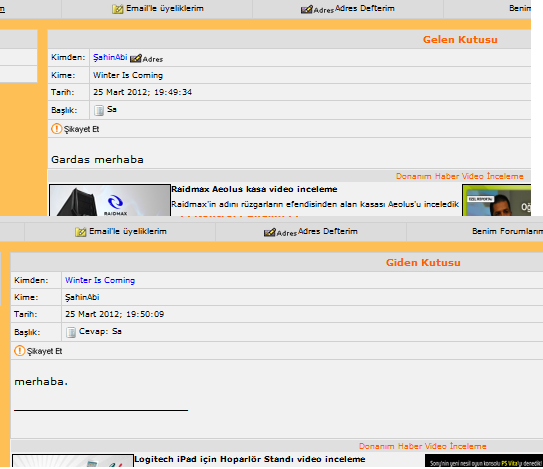
Task: Open Adres Defterim tab in lower bar
Action: [x=311, y=232]
